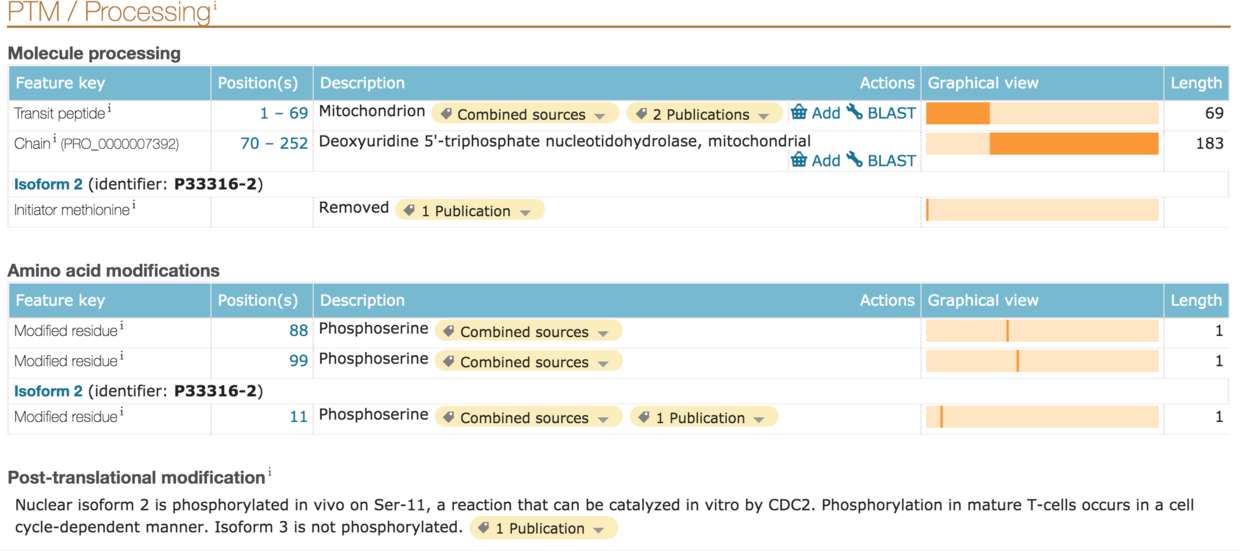The height and width of the screenshot is (551, 1240).
Task: Expand 1 Publication under Post-translational modification text
Action: [x=543, y=528]
